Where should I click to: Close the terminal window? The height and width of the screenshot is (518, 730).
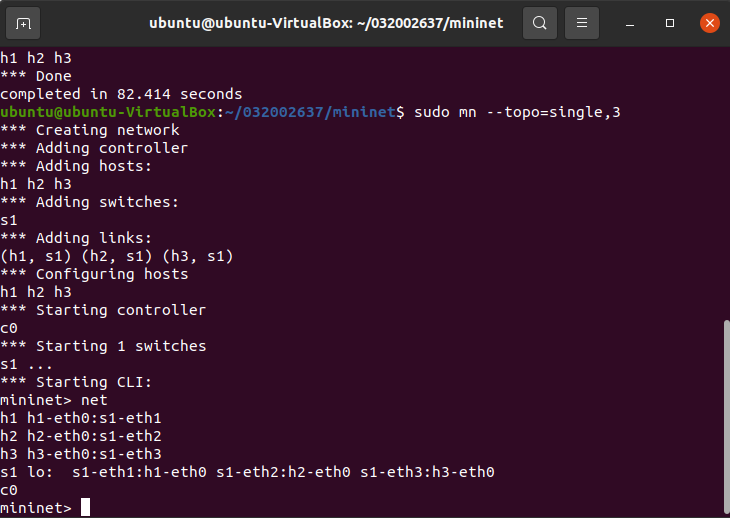tap(708, 22)
